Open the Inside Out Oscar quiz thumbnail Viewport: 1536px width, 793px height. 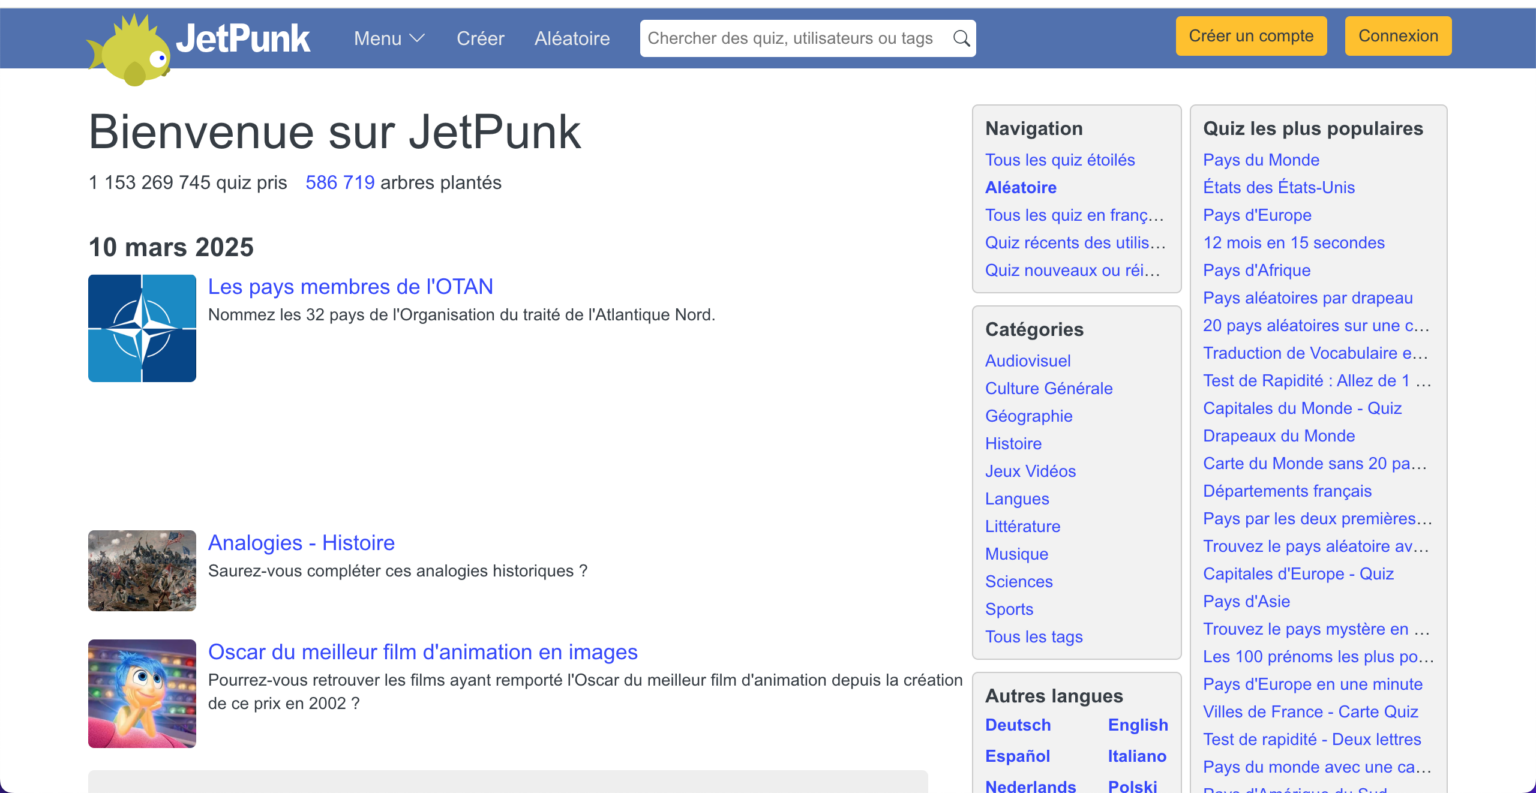[x=142, y=693]
